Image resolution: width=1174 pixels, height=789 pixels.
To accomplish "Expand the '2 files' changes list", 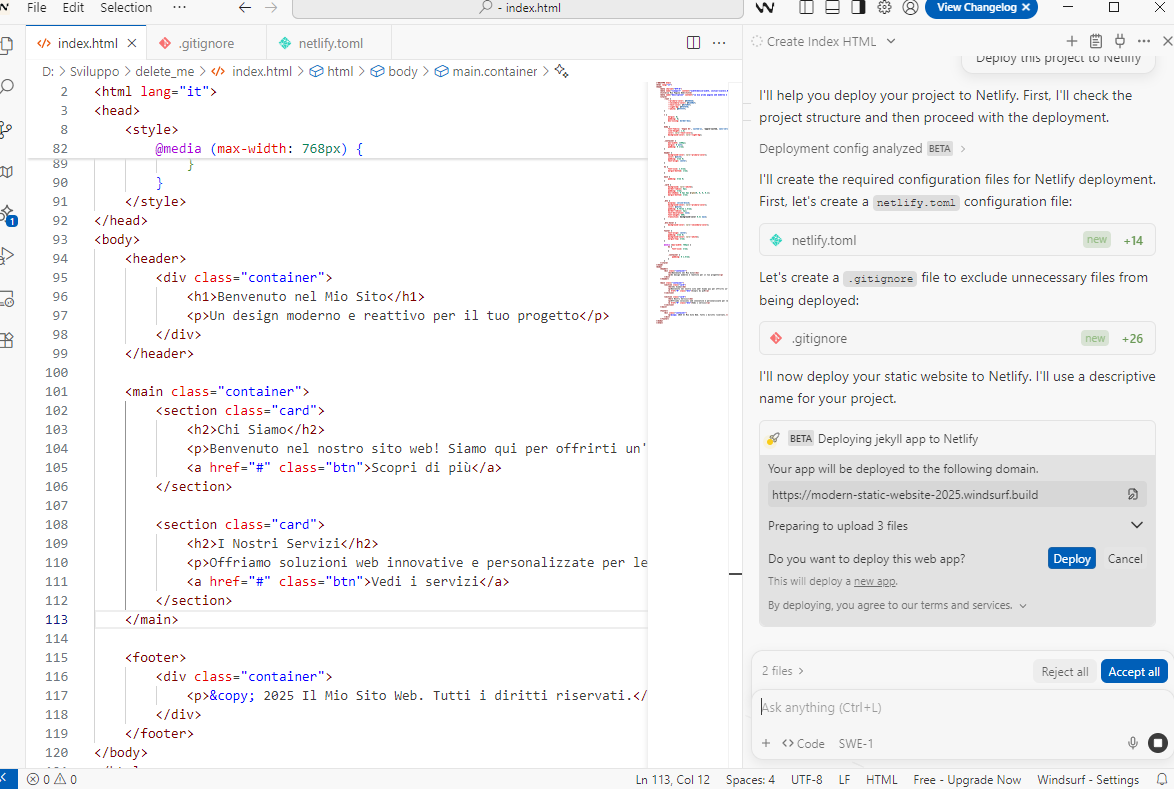I will [783, 671].
